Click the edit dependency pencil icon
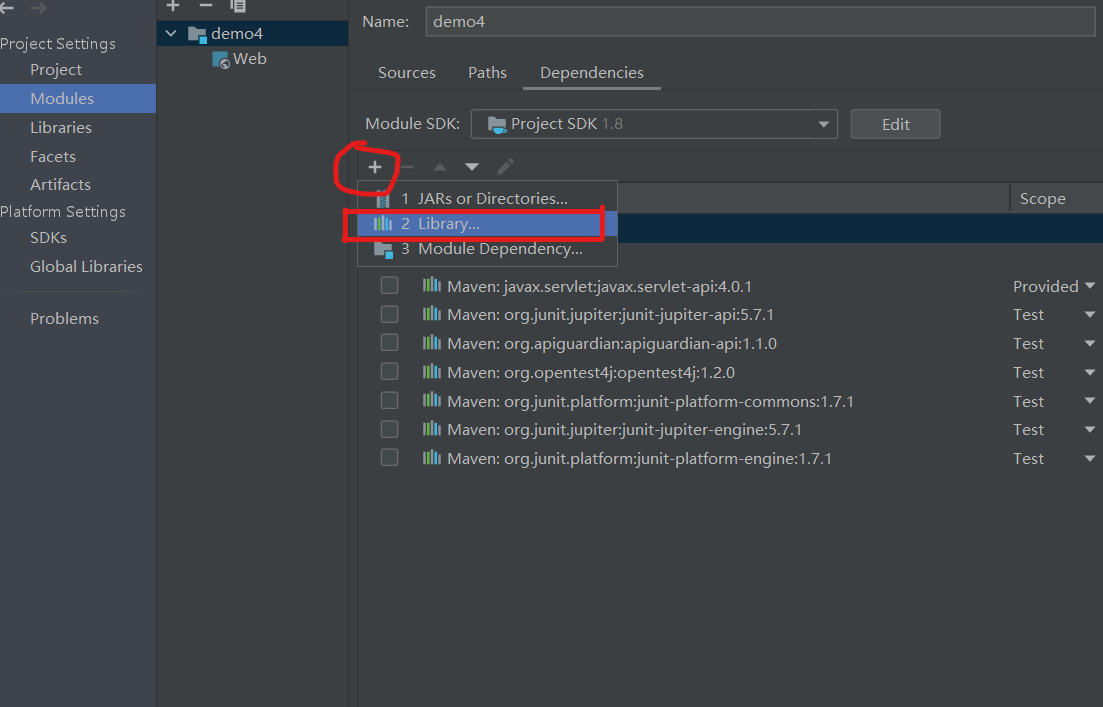The image size is (1103, 707). 505,167
